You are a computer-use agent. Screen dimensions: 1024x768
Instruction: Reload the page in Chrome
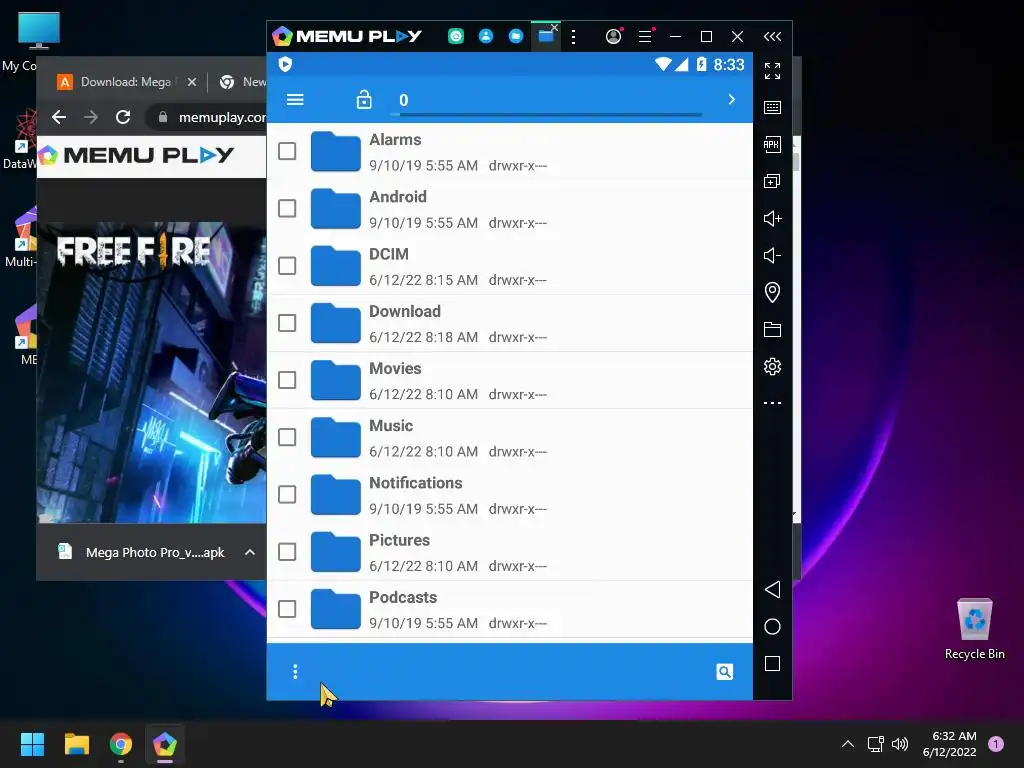[123, 117]
